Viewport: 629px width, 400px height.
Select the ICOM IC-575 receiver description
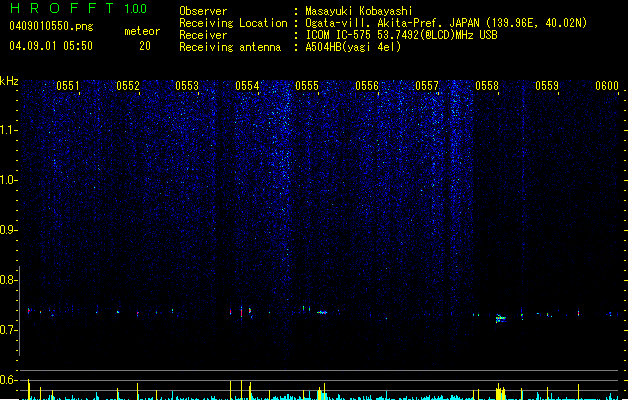[x=401, y=35]
